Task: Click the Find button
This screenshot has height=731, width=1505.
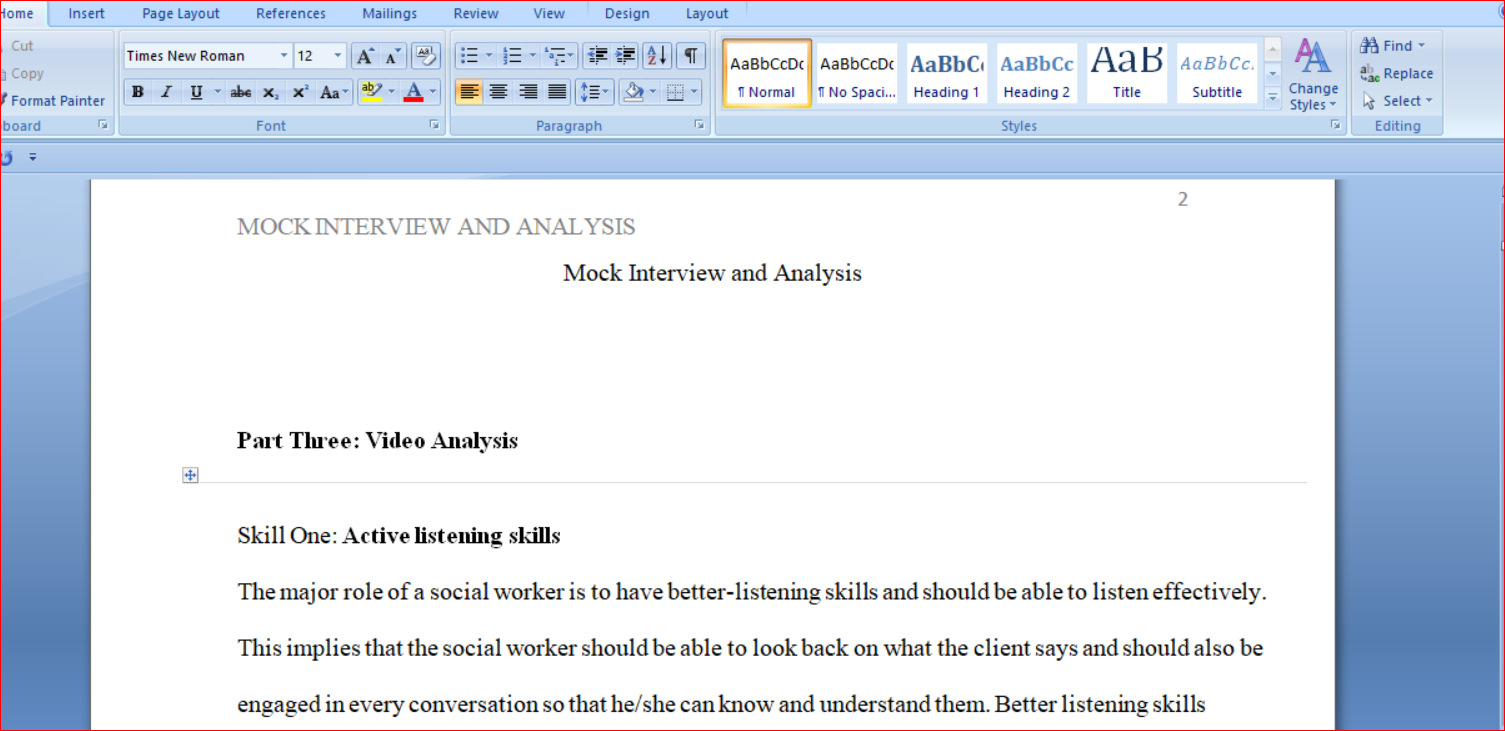Action: point(1393,45)
